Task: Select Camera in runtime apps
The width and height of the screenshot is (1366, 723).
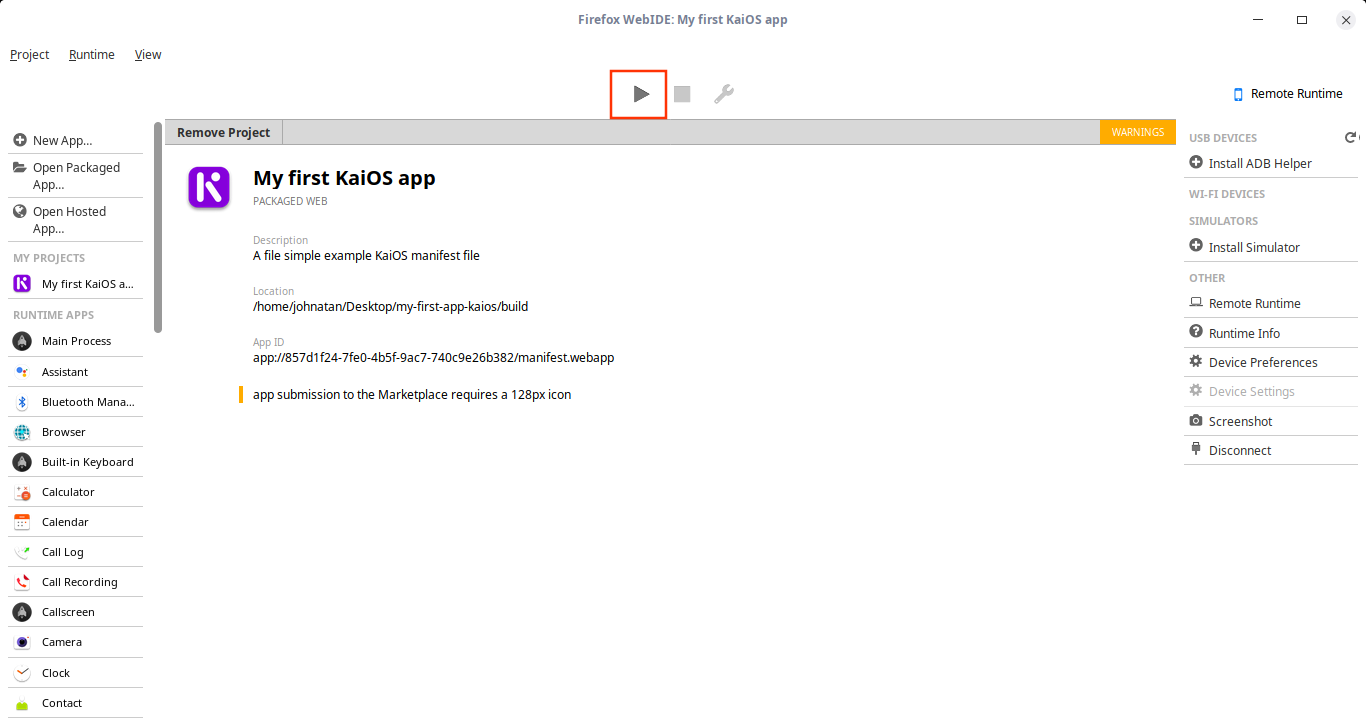Action: coord(76,642)
